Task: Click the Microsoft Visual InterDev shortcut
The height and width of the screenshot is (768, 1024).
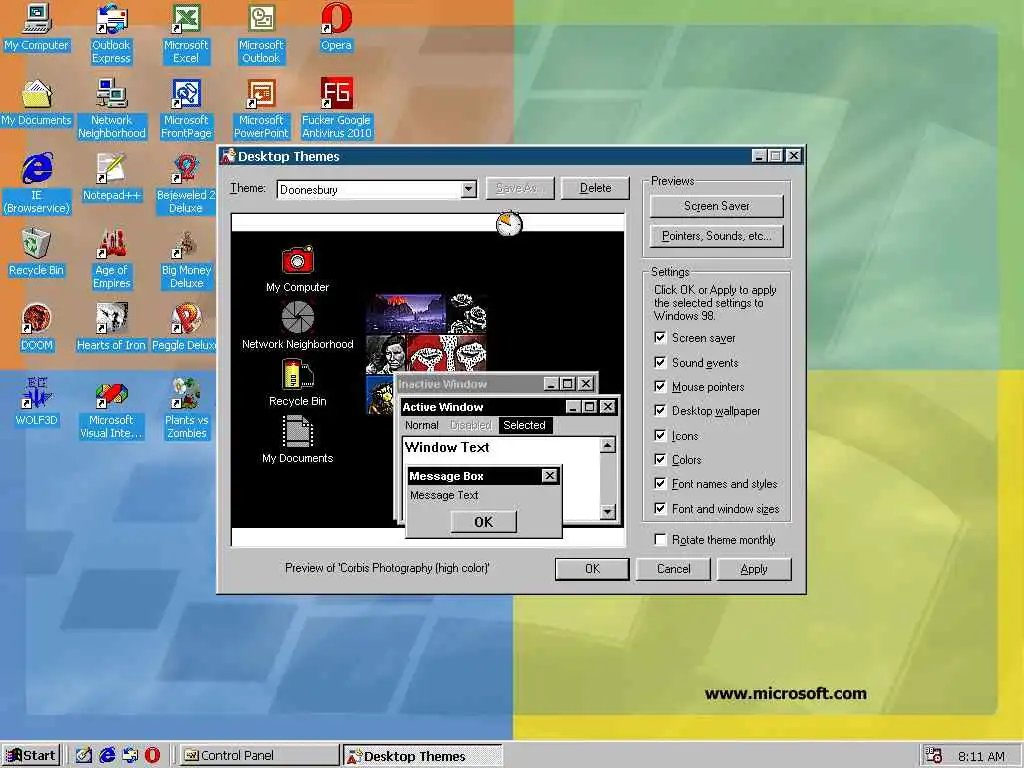Action: click(112, 409)
